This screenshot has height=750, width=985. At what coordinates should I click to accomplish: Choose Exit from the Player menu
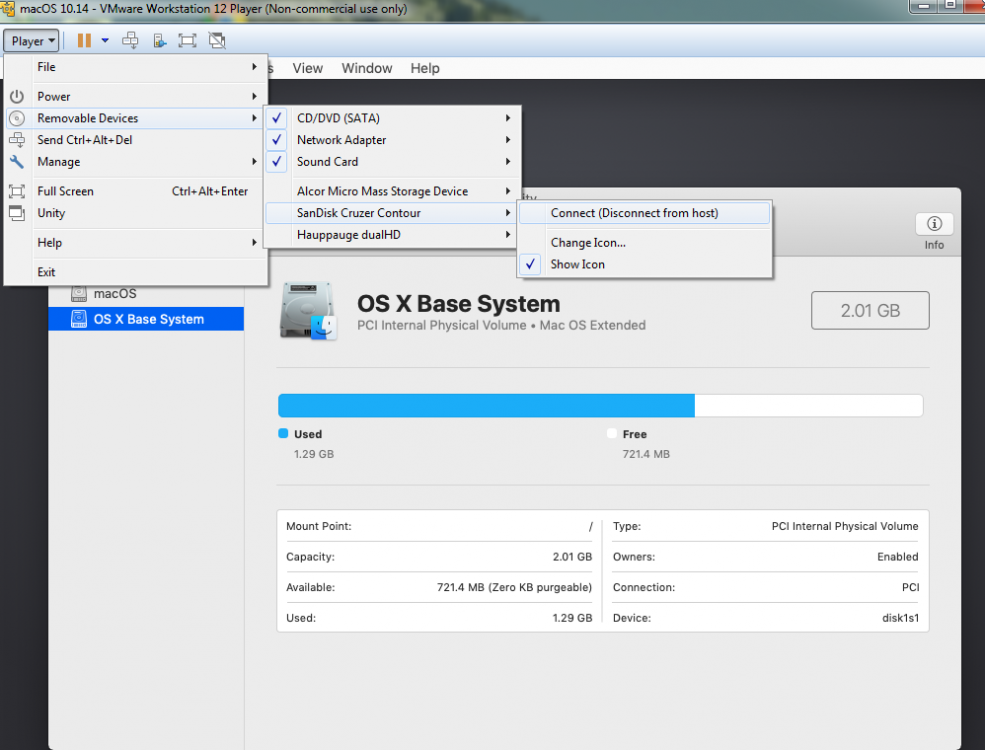pos(136,273)
